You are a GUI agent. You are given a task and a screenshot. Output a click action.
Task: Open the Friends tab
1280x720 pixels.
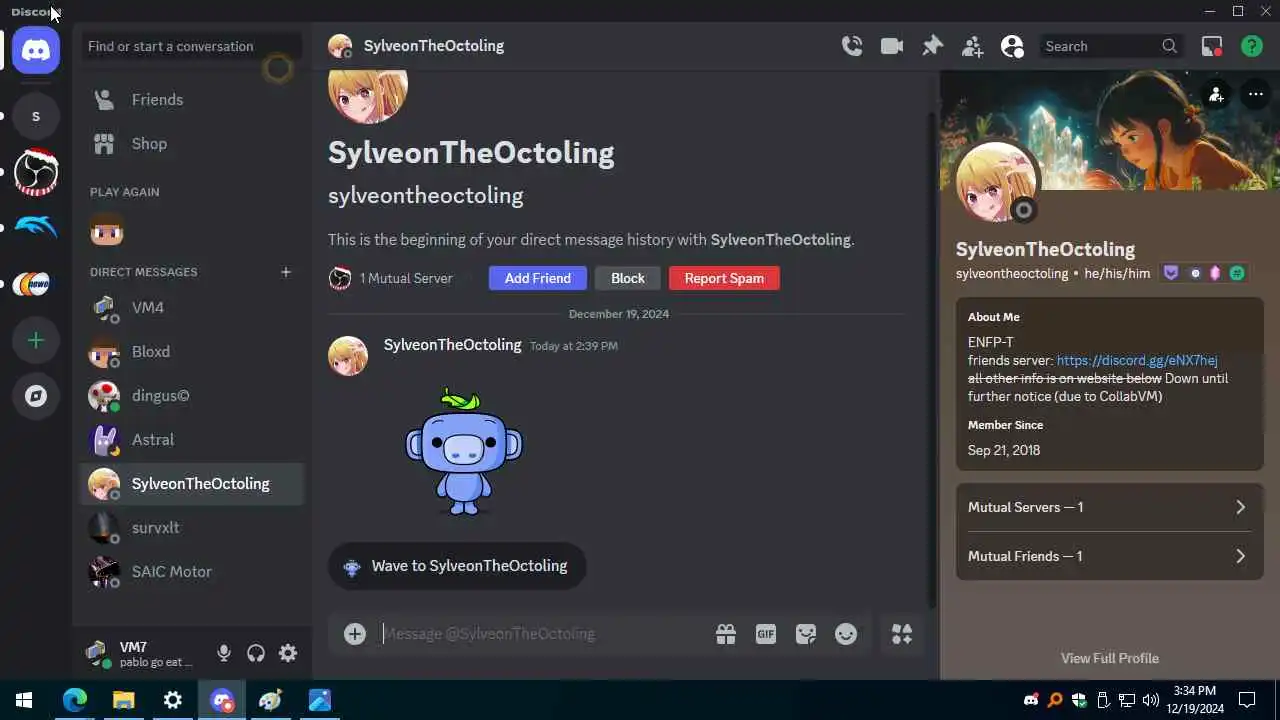pos(191,100)
